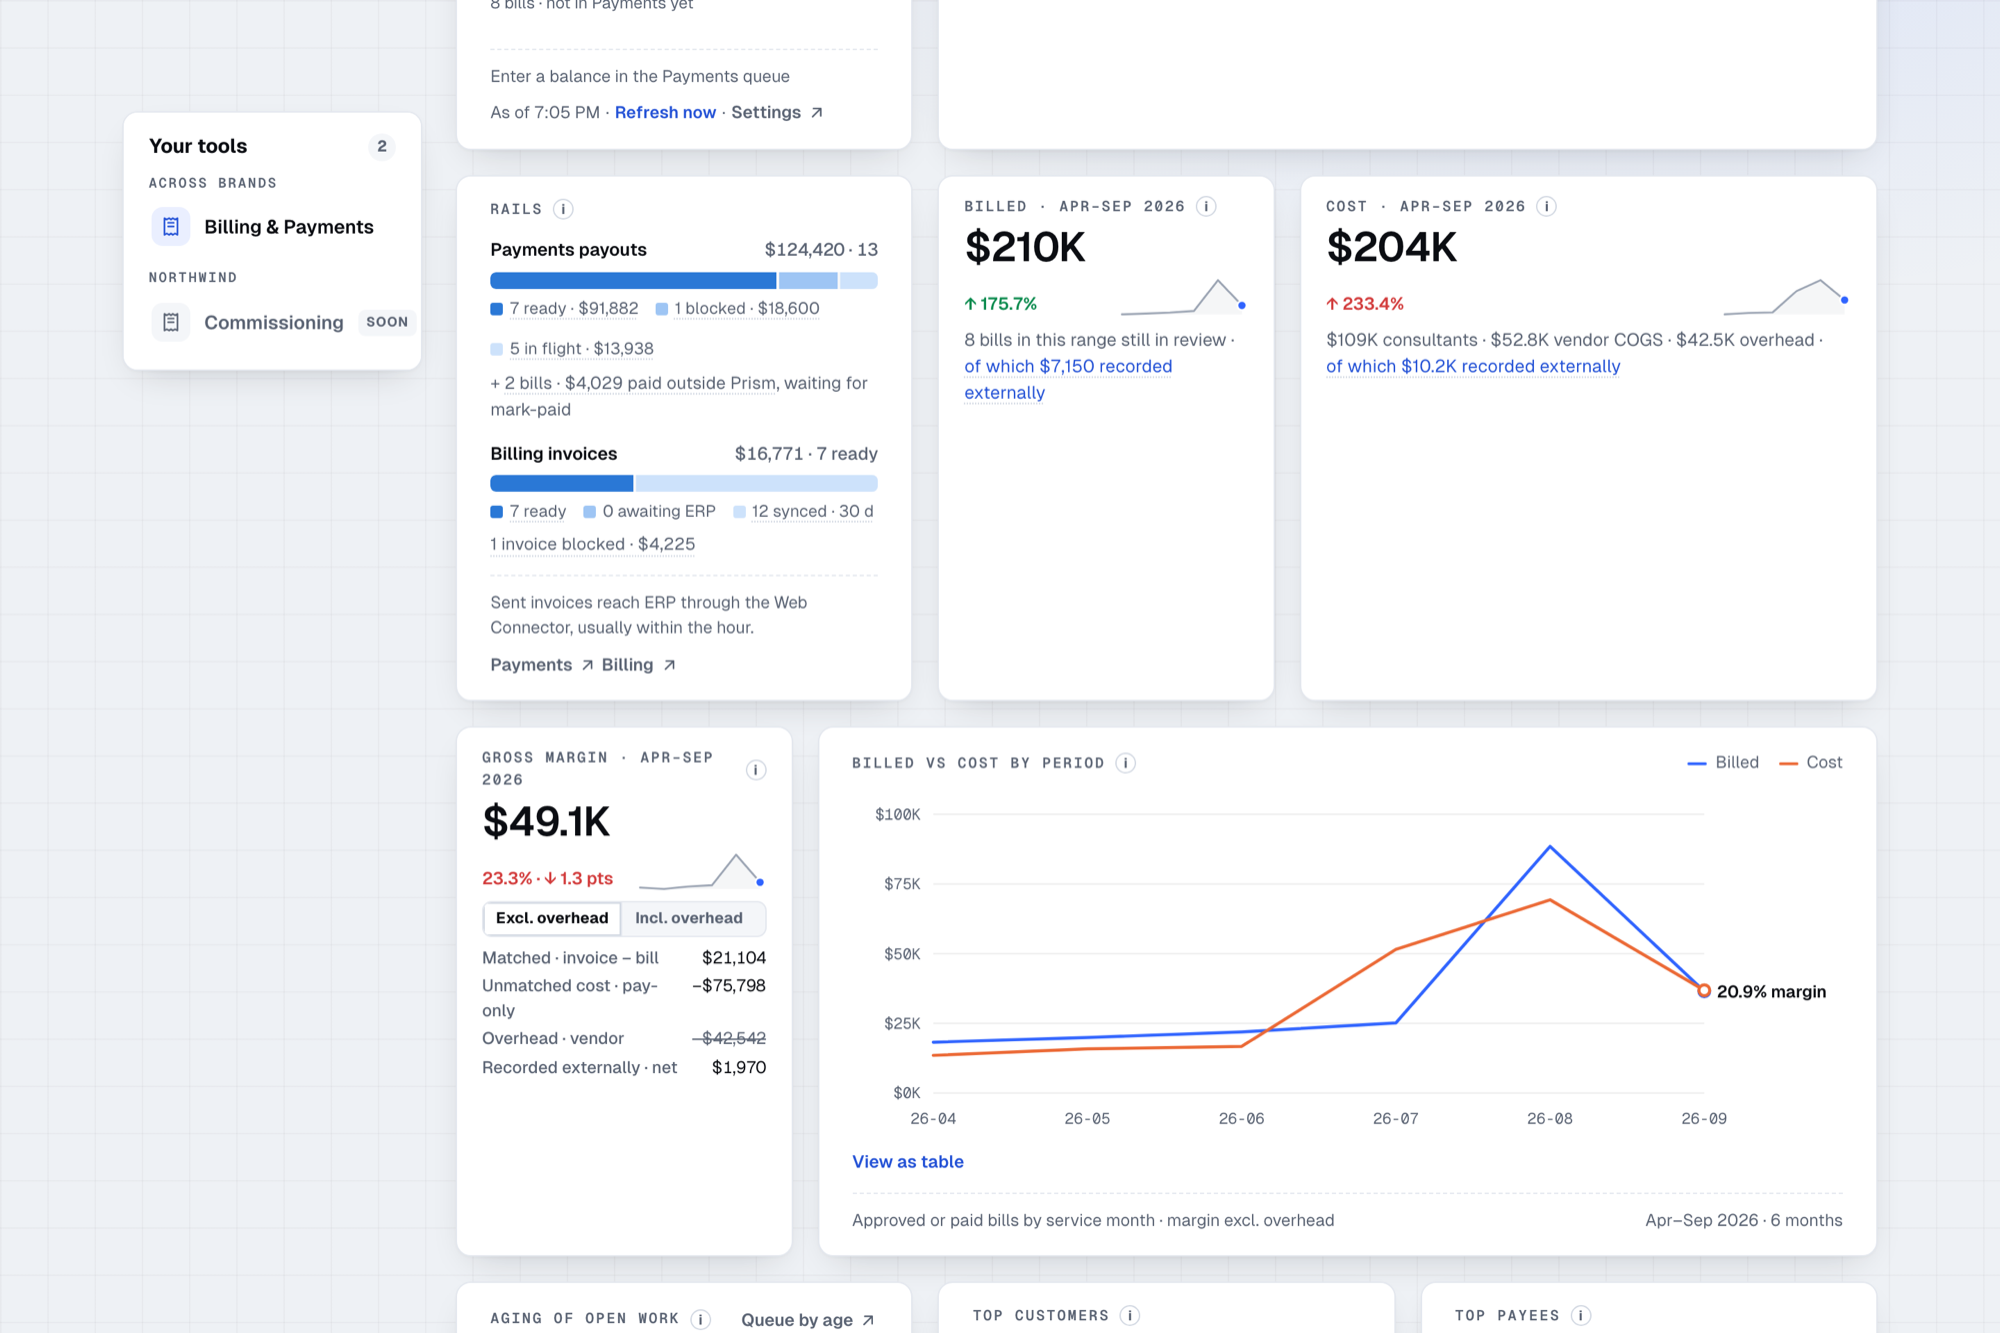Click the Gross Margin sparkline
This screenshot has height=1333, width=2000.
point(702,871)
